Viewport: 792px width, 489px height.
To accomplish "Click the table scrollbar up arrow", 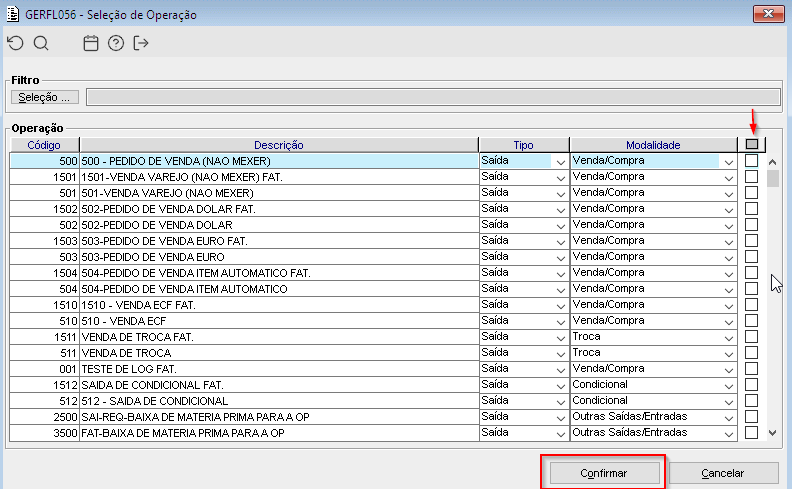I will tap(772, 162).
